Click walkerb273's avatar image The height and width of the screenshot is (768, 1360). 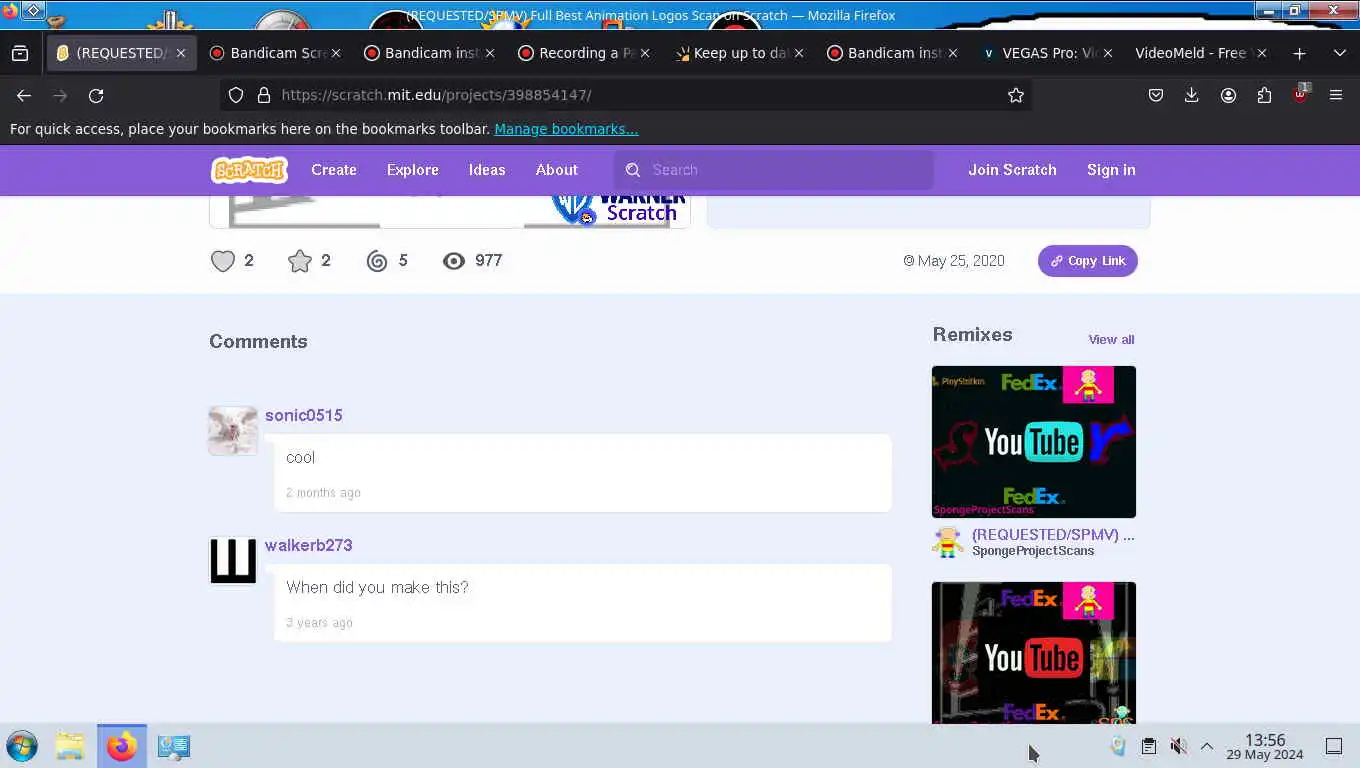pyautogui.click(x=233, y=561)
